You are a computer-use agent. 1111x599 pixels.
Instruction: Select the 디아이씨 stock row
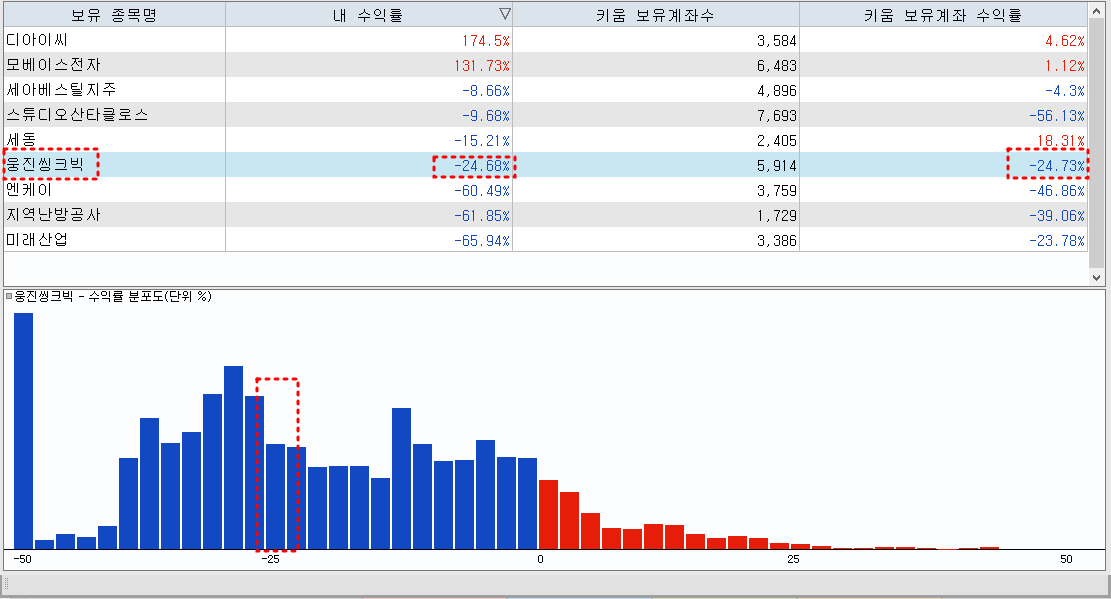[x=546, y=40]
